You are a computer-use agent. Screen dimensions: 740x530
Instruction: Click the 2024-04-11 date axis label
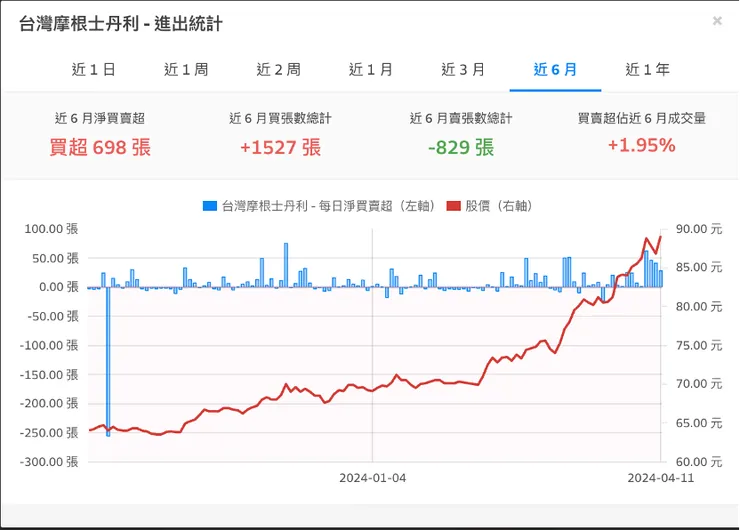pyautogui.click(x=661, y=478)
